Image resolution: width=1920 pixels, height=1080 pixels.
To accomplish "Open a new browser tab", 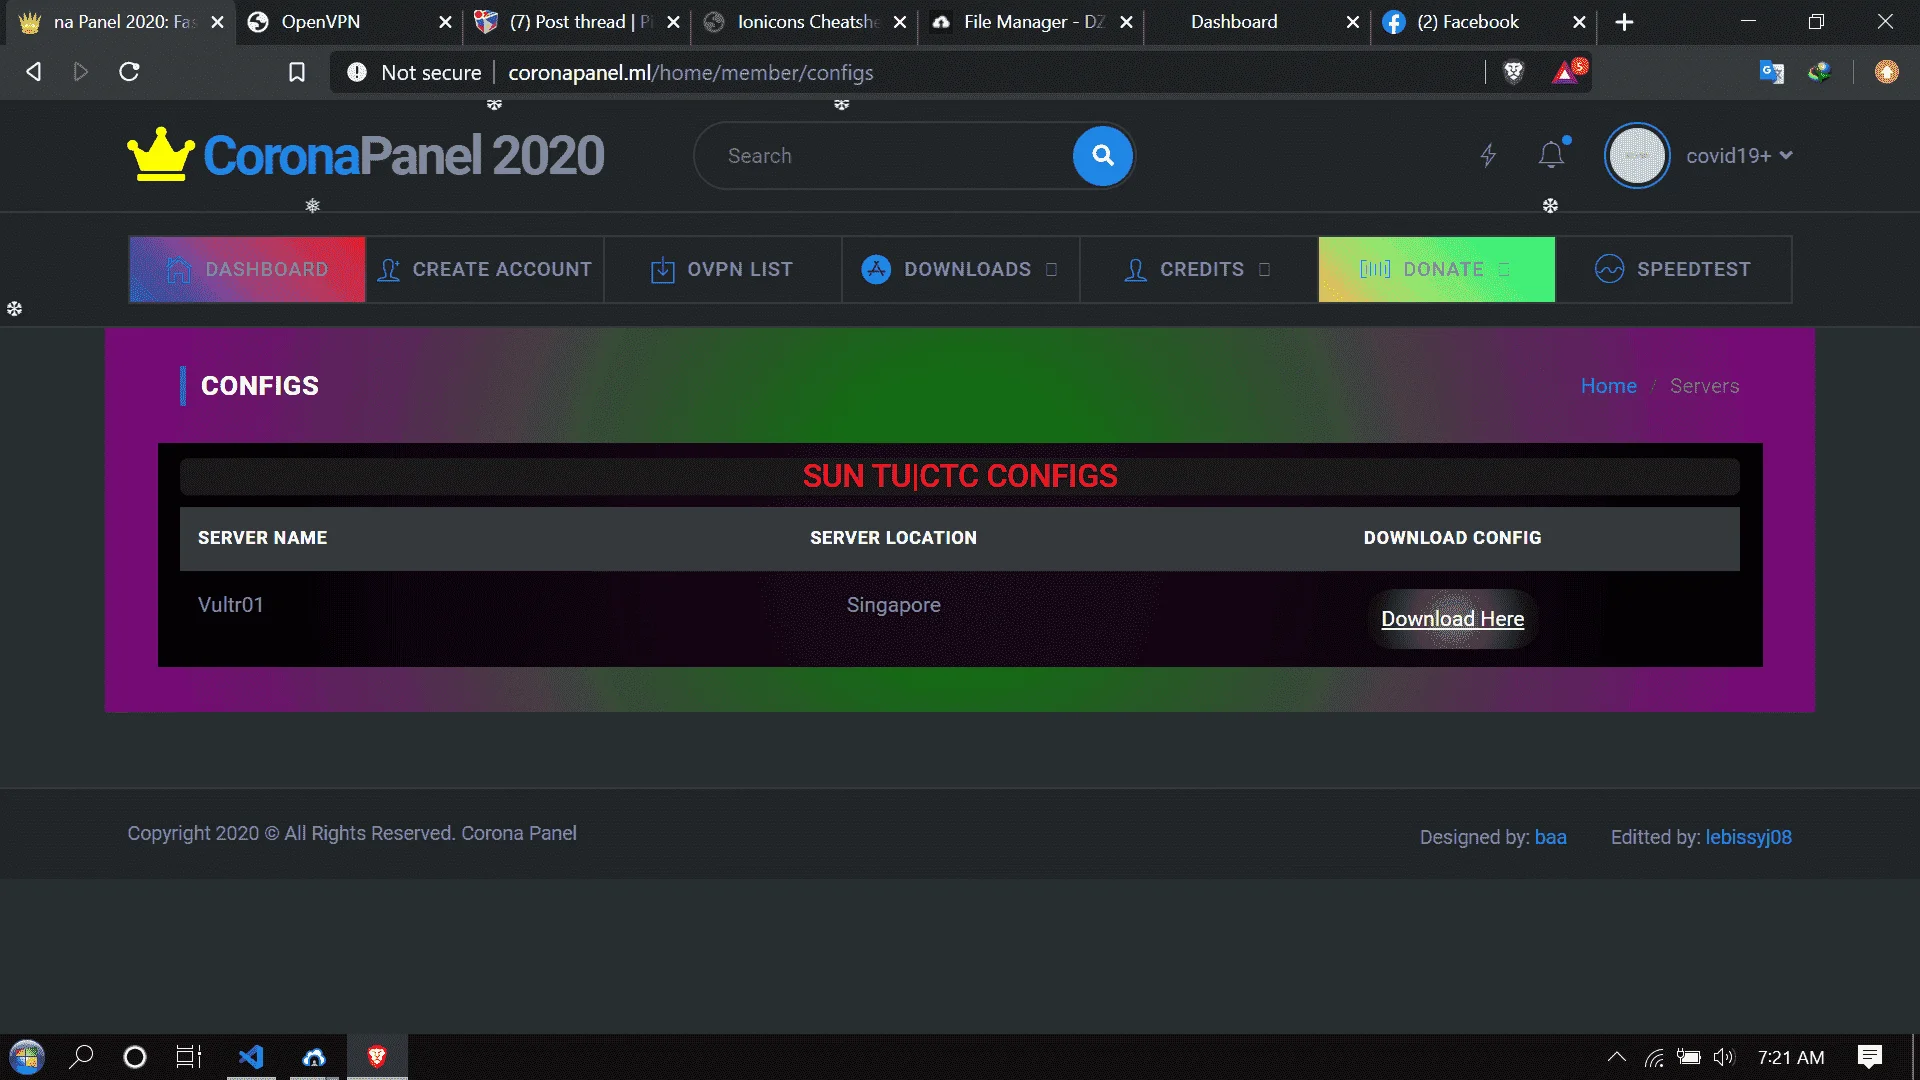I will point(1624,22).
